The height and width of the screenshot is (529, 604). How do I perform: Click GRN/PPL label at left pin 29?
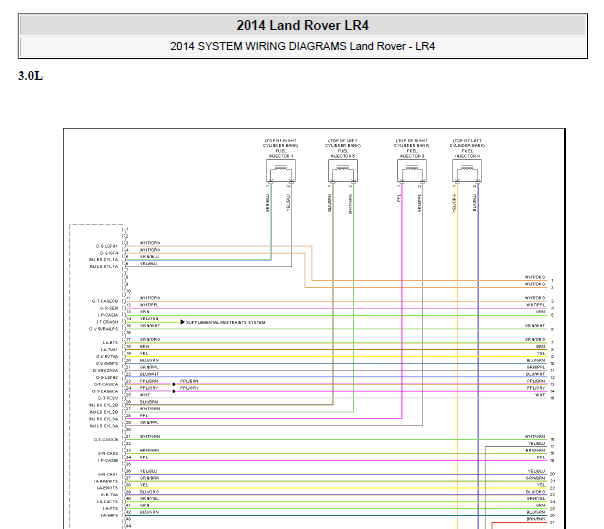[149, 423]
